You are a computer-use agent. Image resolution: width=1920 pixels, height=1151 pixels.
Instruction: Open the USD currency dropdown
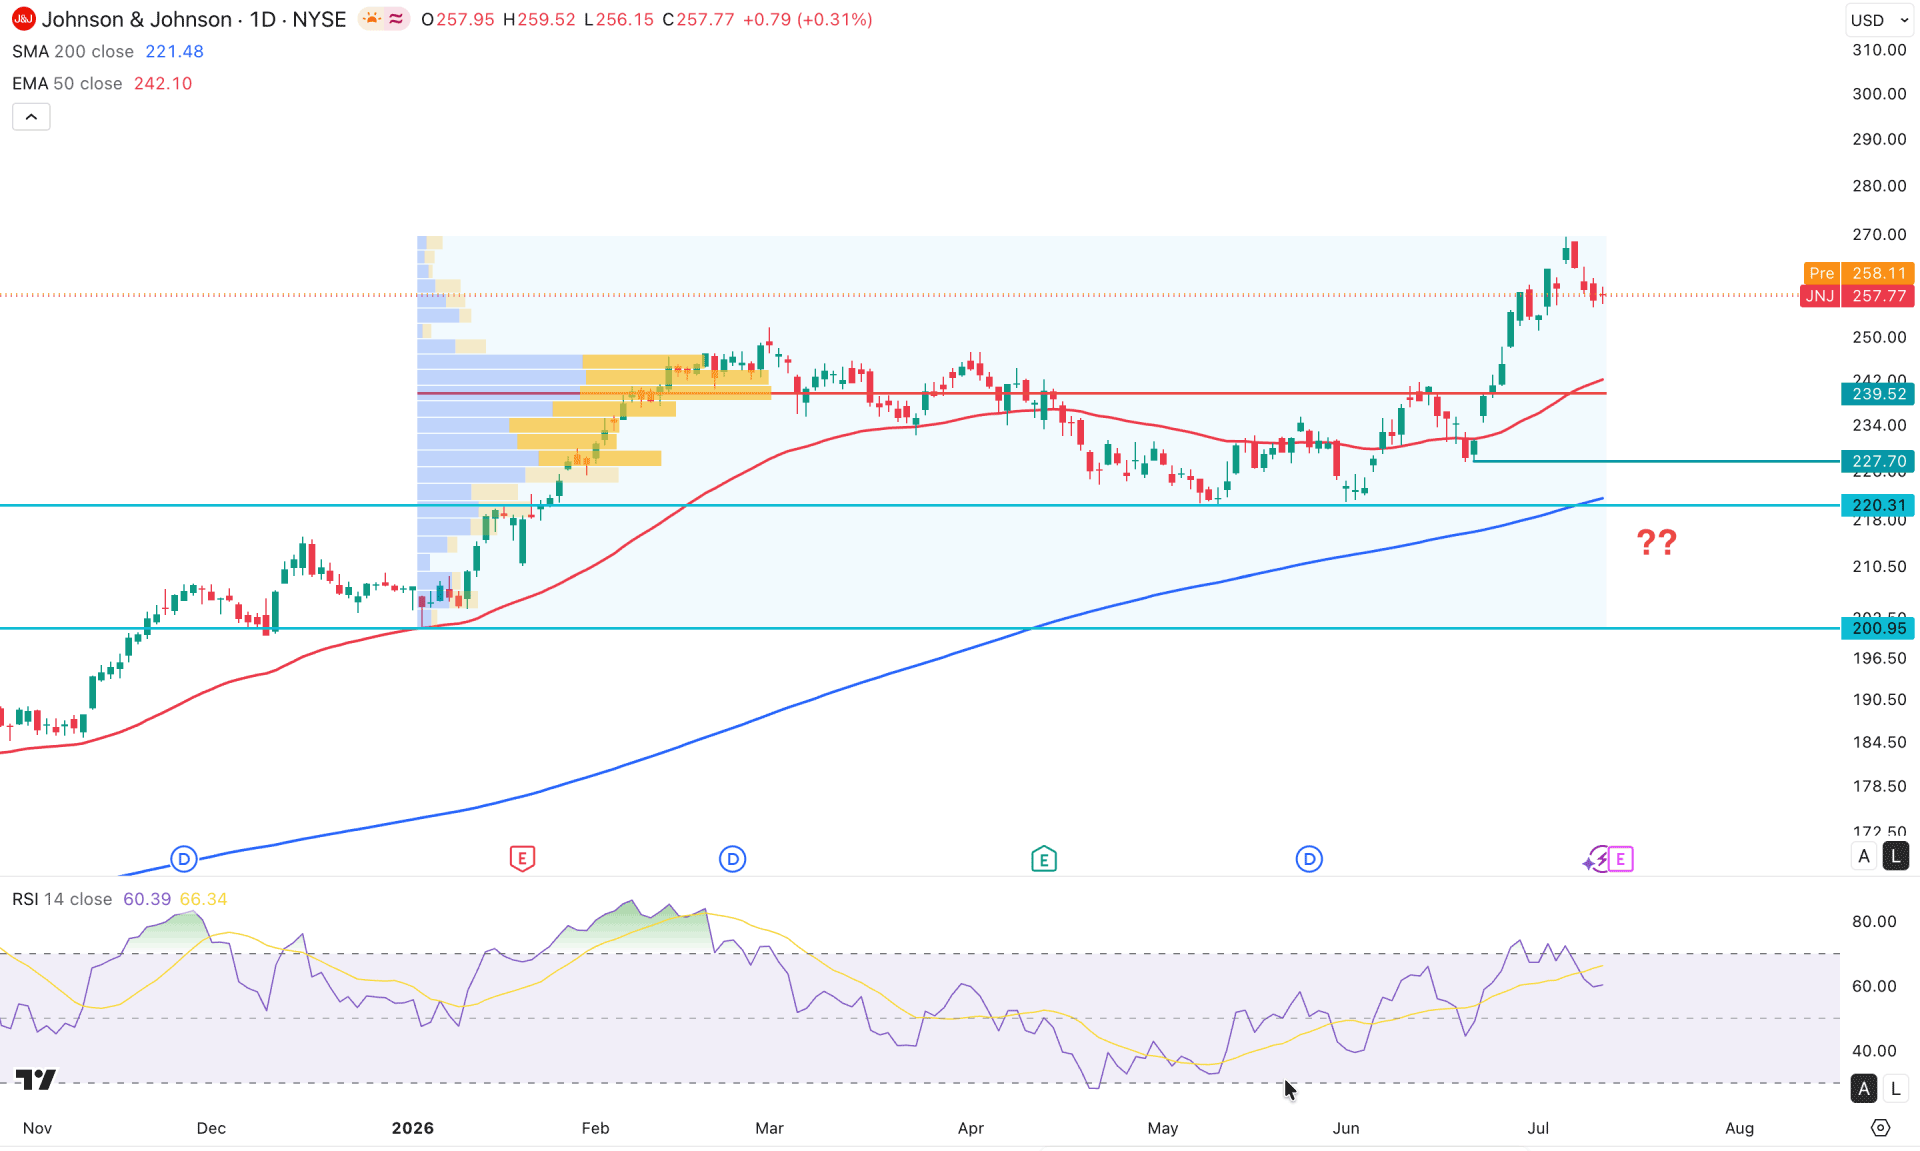point(1880,20)
